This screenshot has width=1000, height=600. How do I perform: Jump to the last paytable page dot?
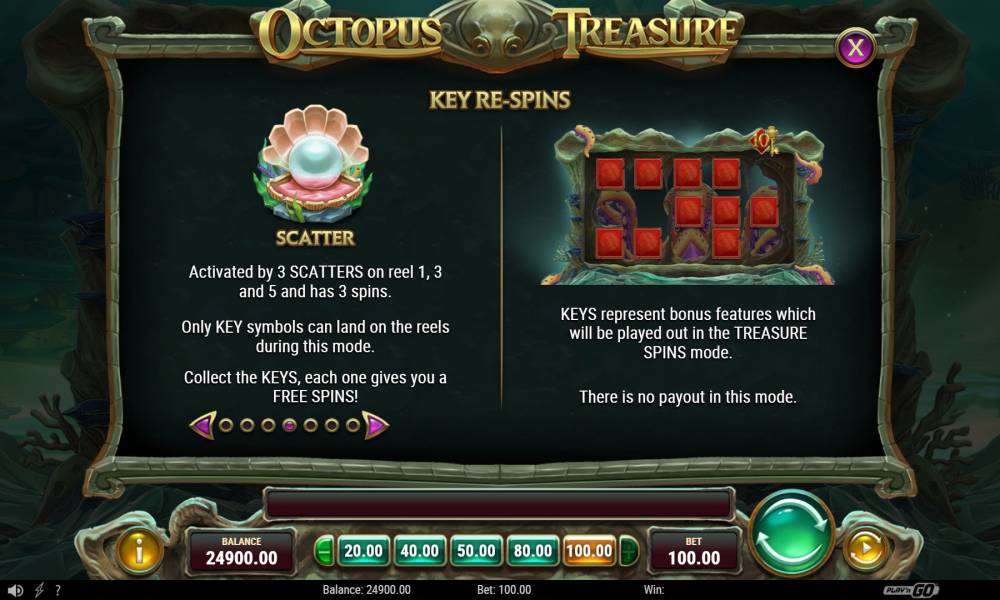coord(353,425)
